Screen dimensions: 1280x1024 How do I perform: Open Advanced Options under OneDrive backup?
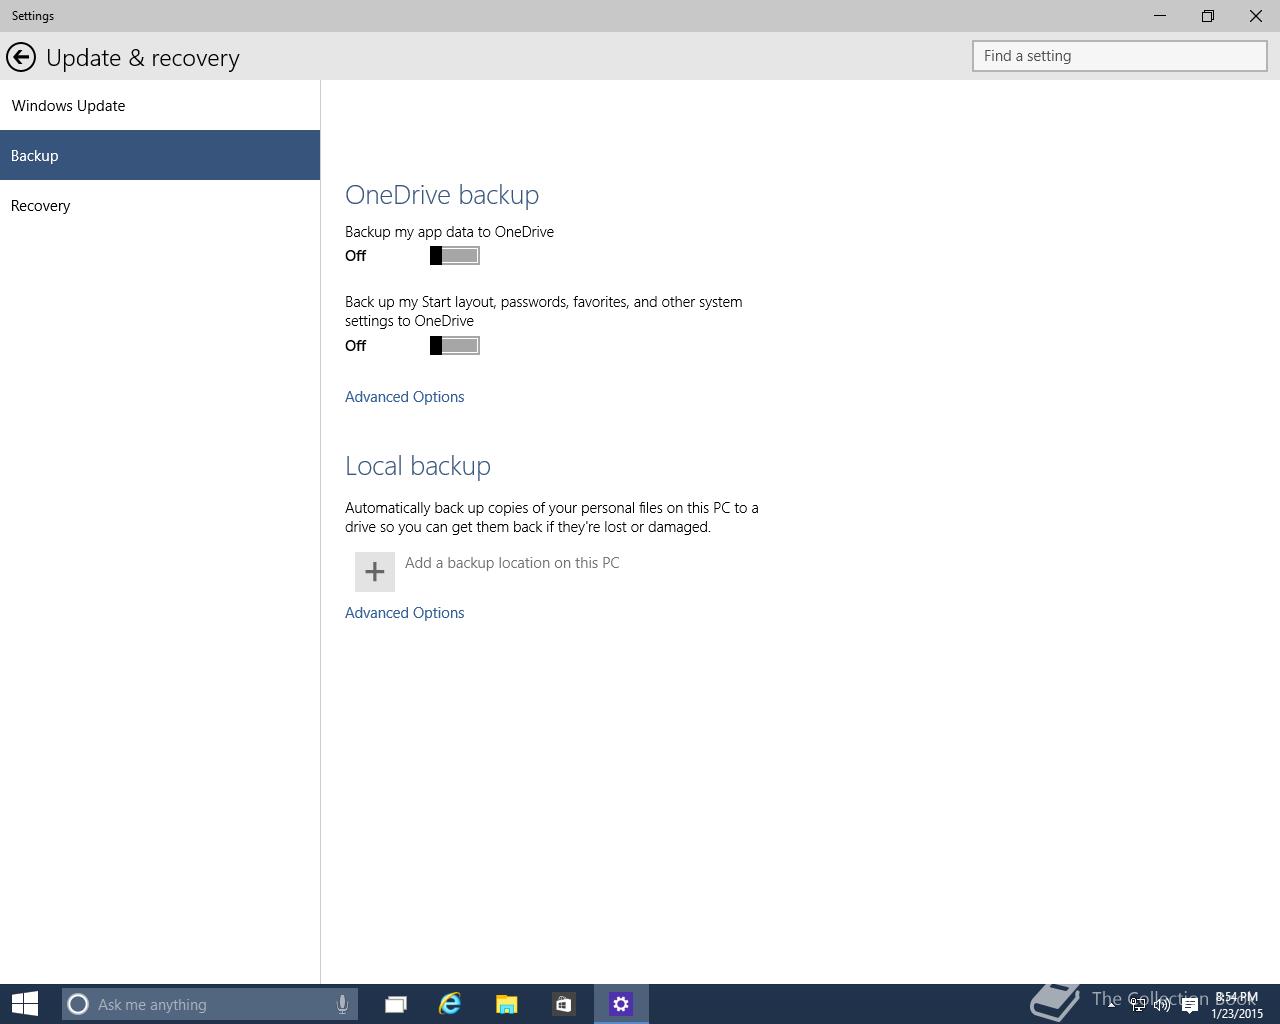[404, 397]
